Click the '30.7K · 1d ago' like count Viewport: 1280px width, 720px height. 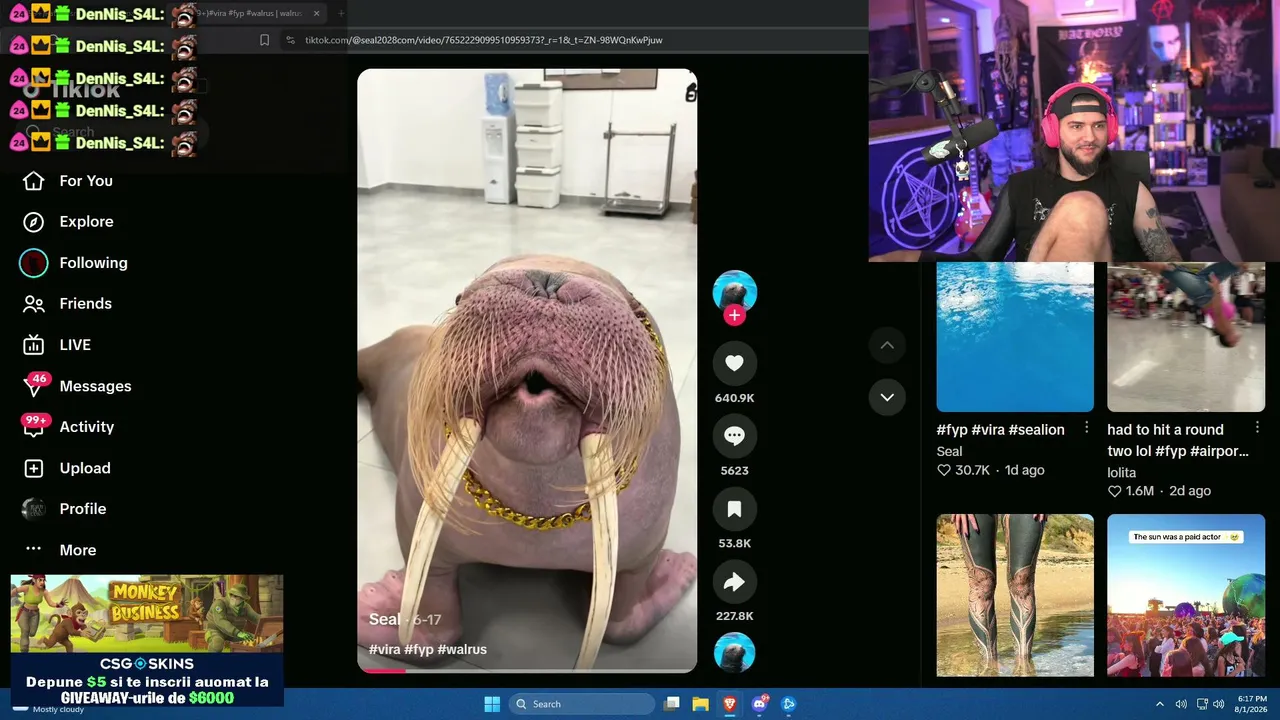click(990, 470)
